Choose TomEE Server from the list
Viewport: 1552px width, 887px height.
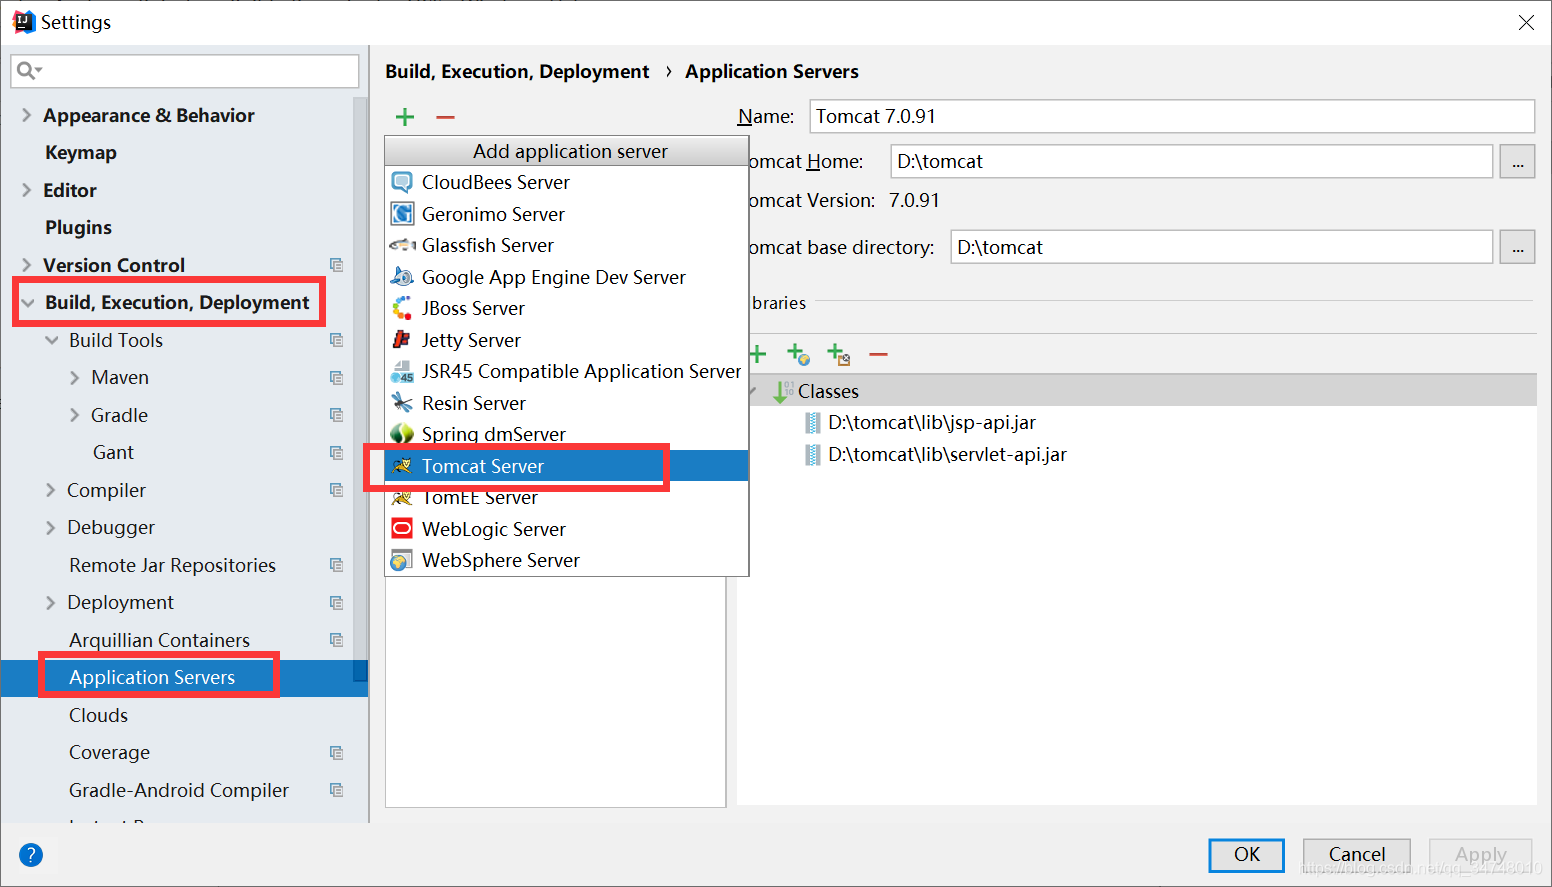coord(566,497)
